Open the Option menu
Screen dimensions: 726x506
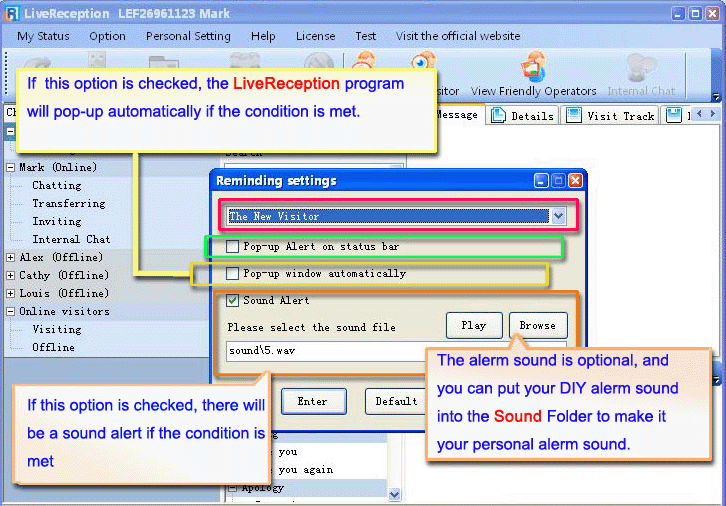107,36
